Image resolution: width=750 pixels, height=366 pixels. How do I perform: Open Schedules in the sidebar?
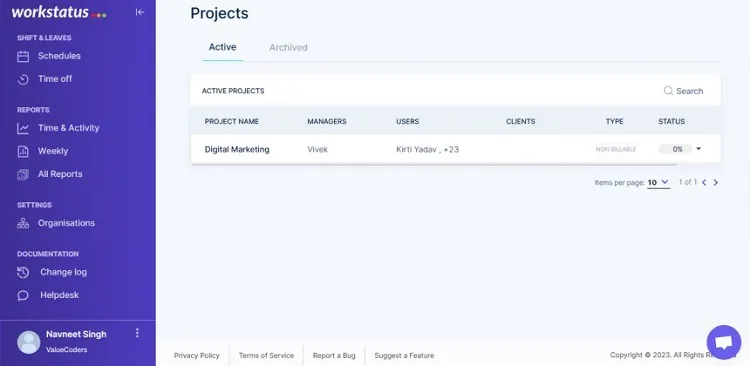coord(59,56)
